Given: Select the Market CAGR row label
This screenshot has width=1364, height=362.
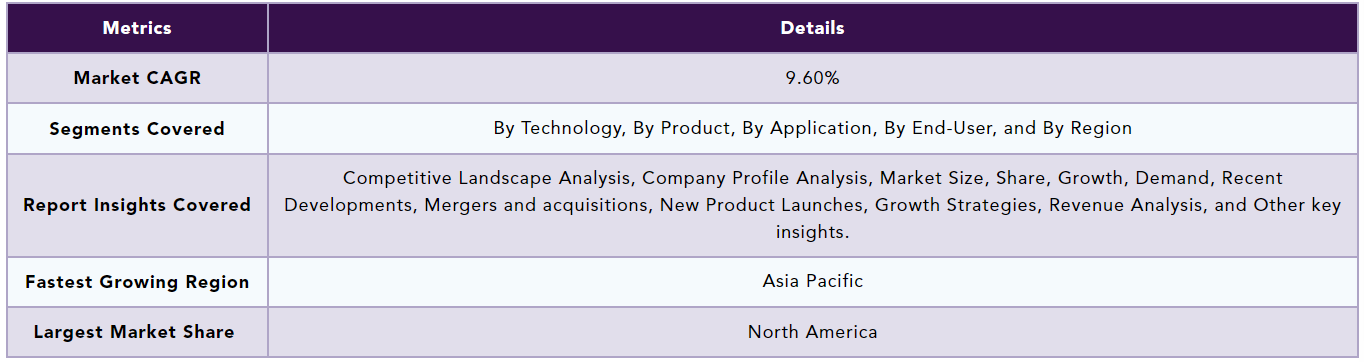Looking at the screenshot, I should (x=137, y=78).
